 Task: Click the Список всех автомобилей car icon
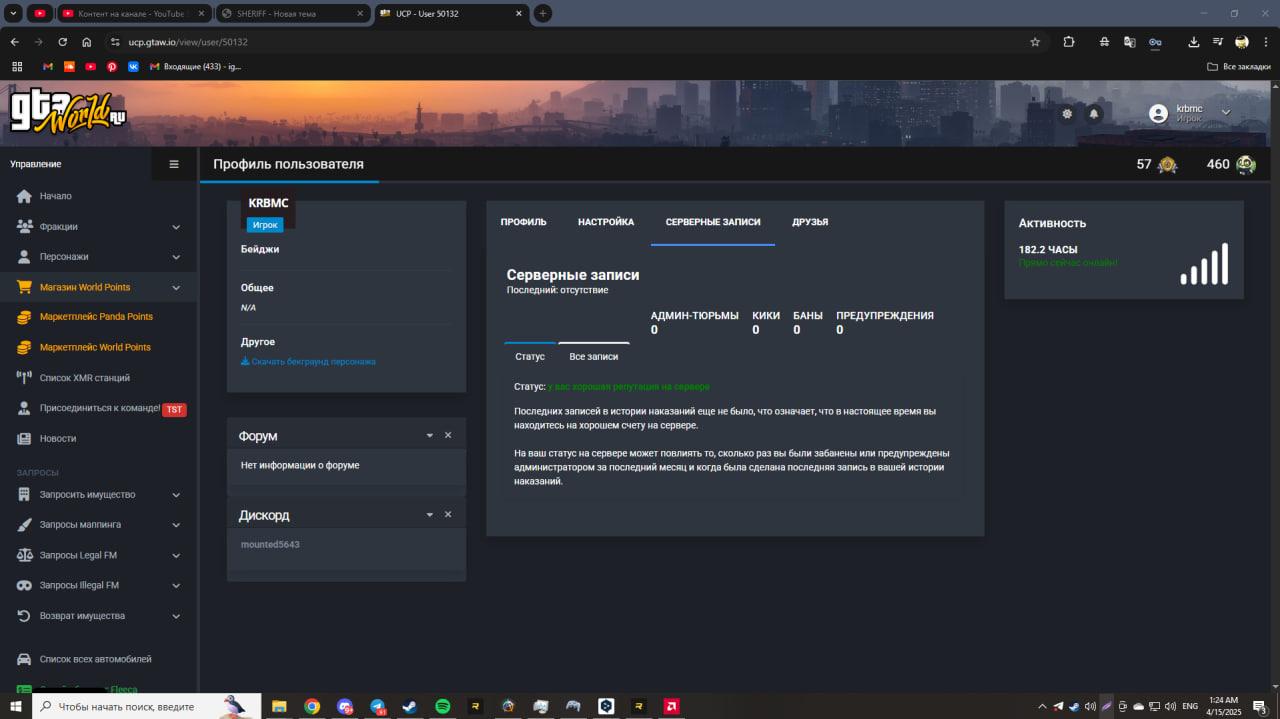(24, 659)
